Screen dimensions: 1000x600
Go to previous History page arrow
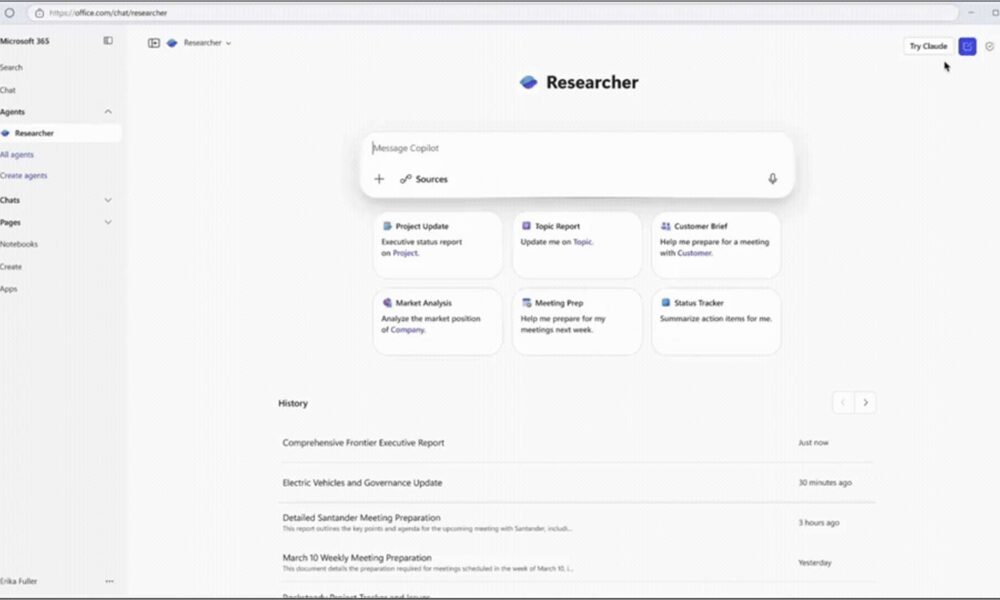click(x=843, y=402)
